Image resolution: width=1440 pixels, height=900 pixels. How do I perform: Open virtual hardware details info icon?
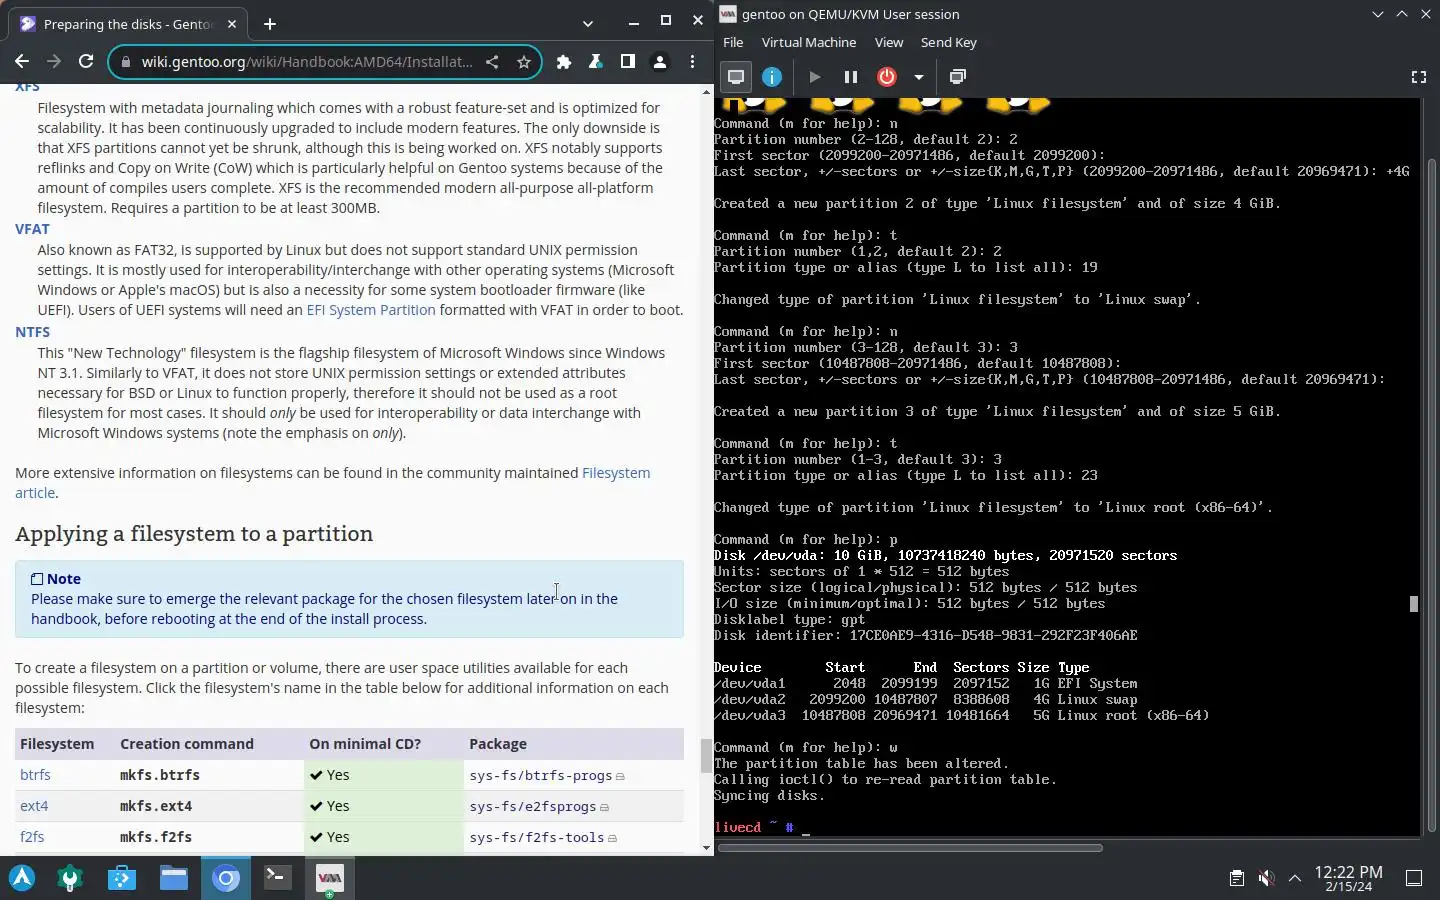[x=772, y=77]
